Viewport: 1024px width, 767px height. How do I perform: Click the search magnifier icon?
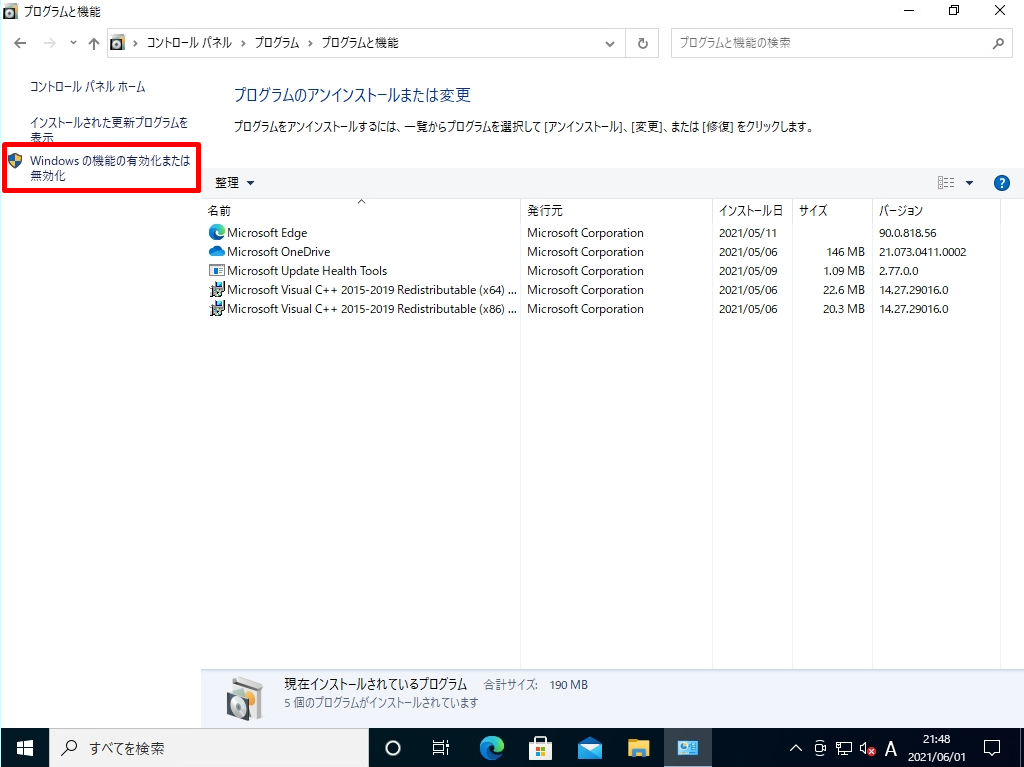coord(998,43)
